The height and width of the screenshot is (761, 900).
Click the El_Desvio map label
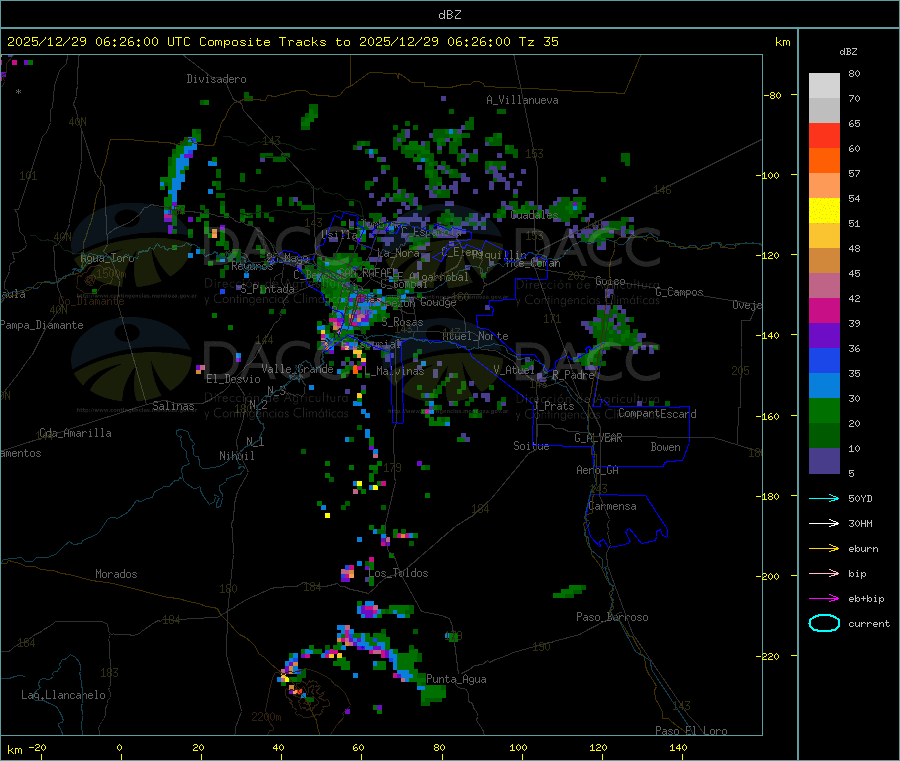pyautogui.click(x=234, y=379)
